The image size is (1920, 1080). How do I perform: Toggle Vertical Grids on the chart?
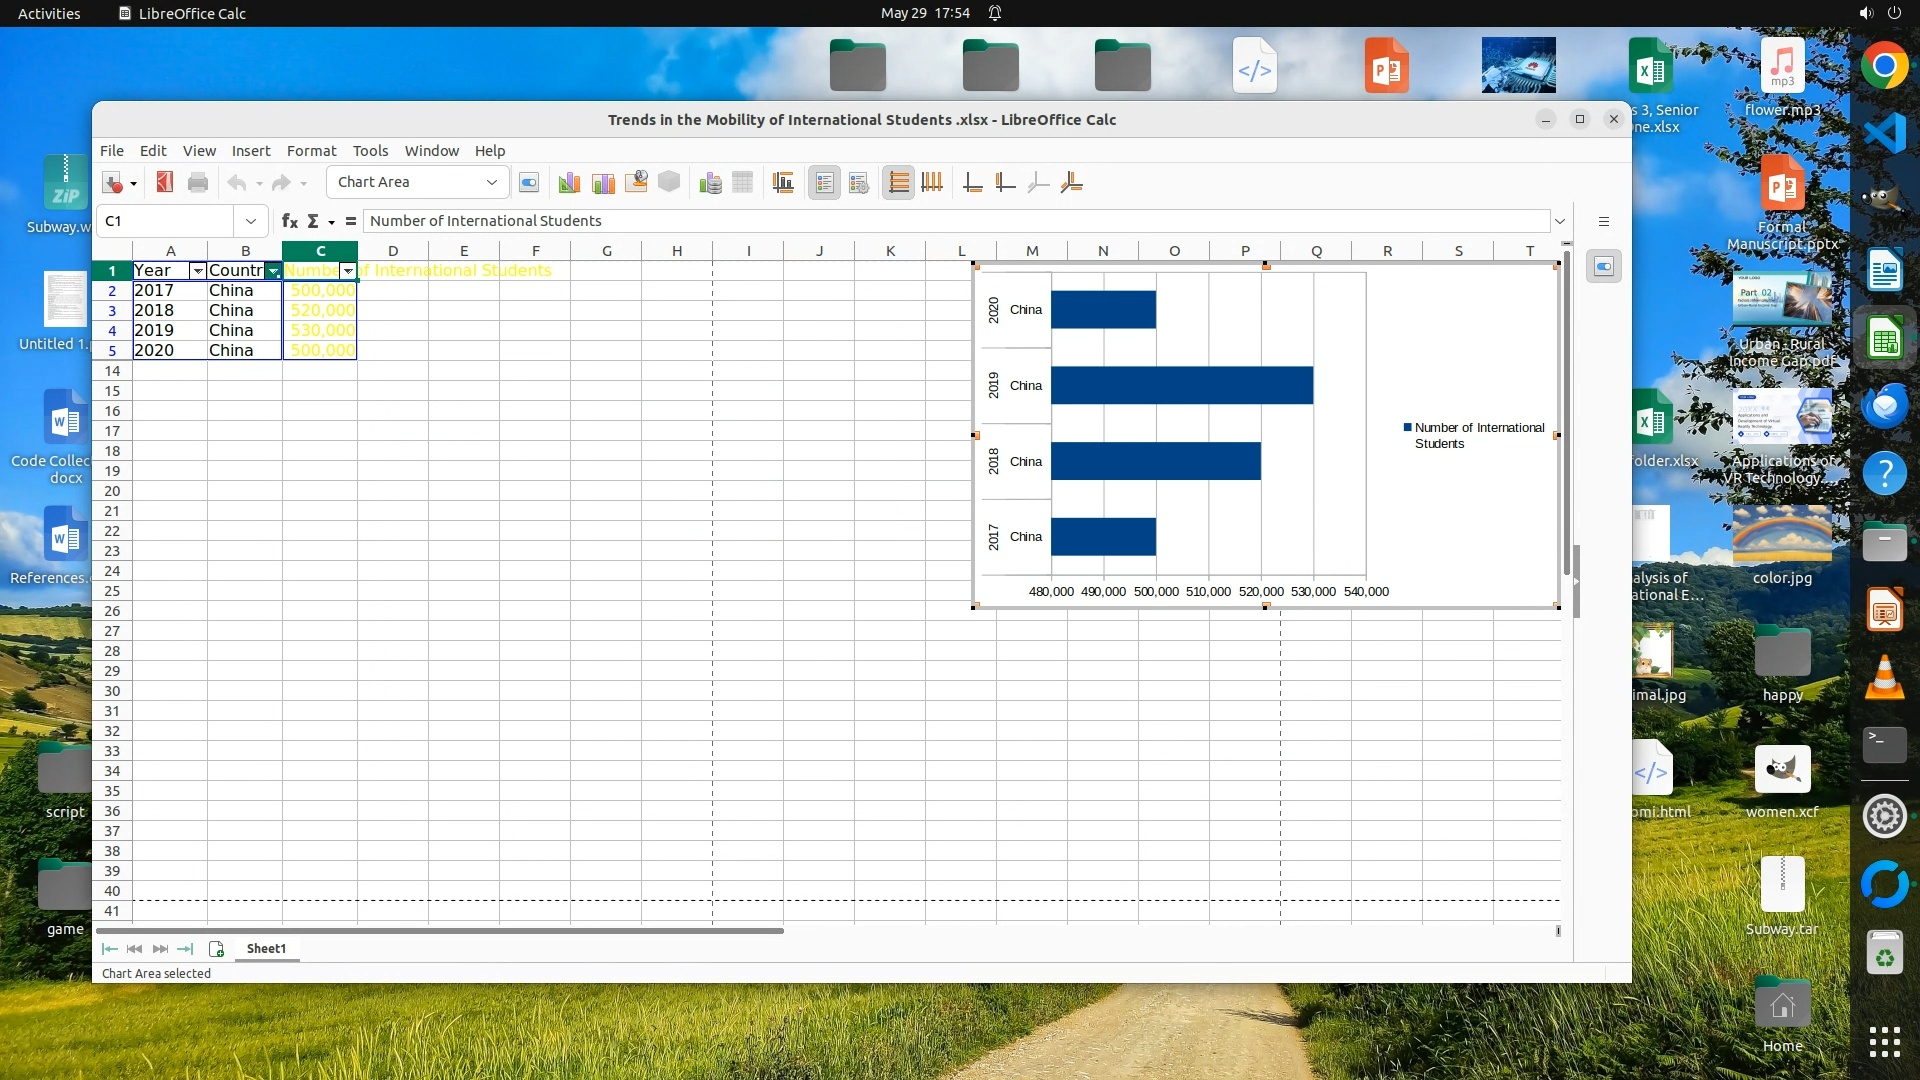(932, 182)
